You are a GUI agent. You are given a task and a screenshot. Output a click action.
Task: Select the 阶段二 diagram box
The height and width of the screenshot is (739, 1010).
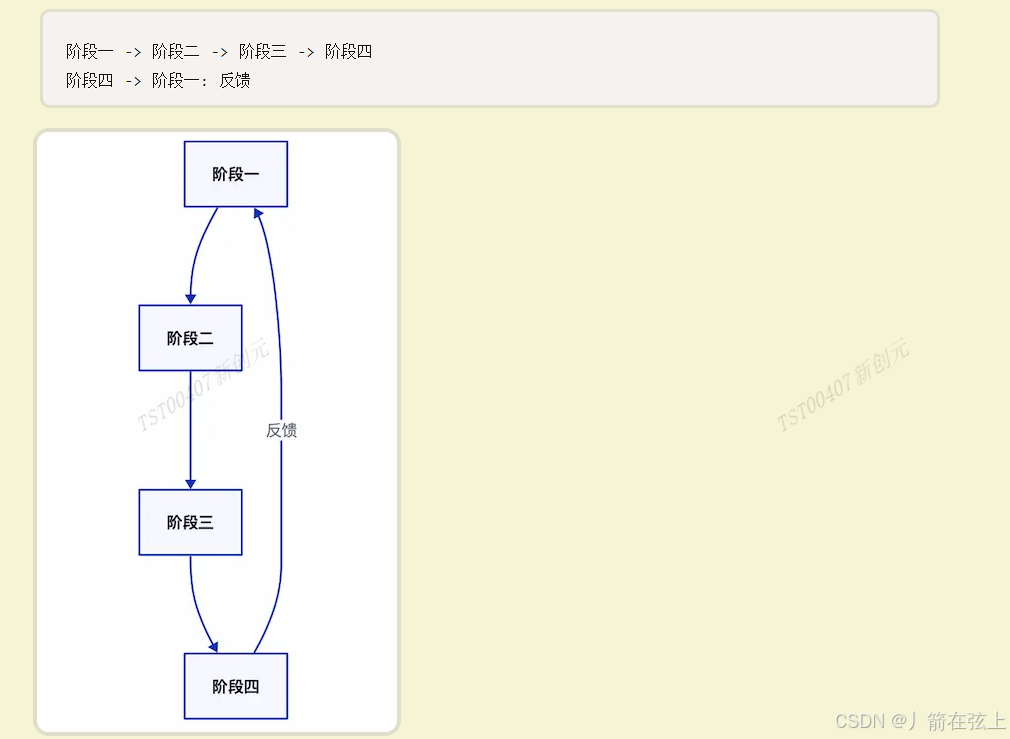(191, 338)
